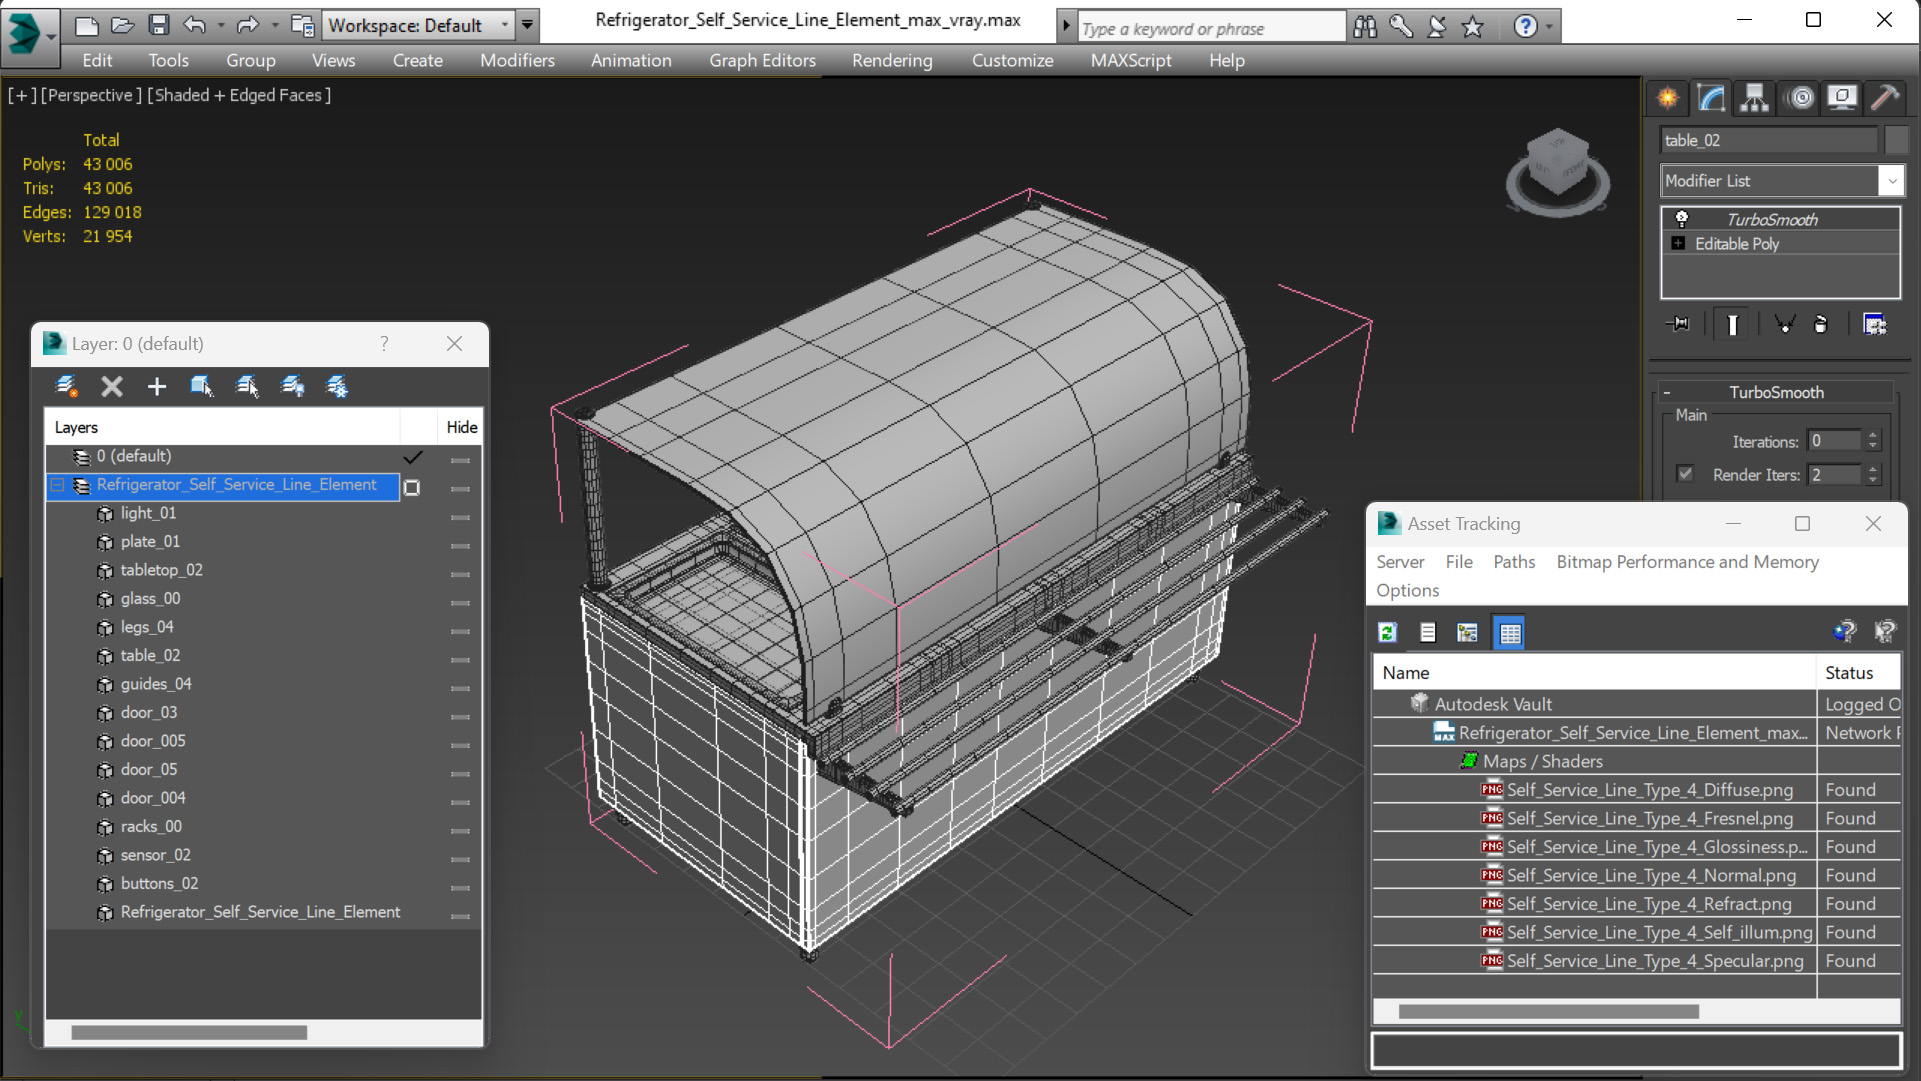Click the Iterations spinner arrows
The height and width of the screenshot is (1081, 1921).
pyautogui.click(x=1873, y=441)
